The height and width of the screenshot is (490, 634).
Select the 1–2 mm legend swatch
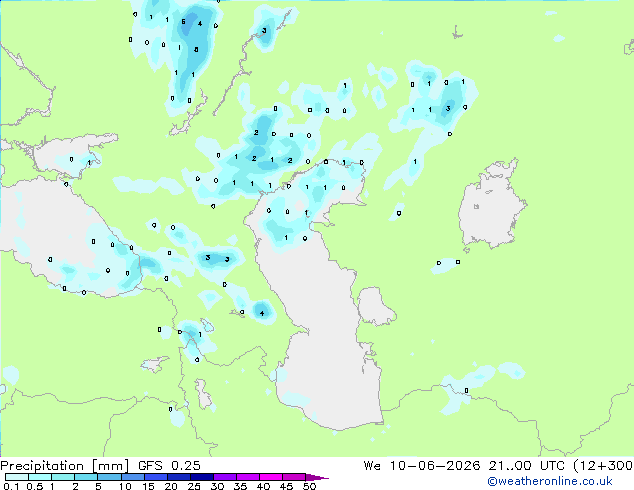pos(63,477)
